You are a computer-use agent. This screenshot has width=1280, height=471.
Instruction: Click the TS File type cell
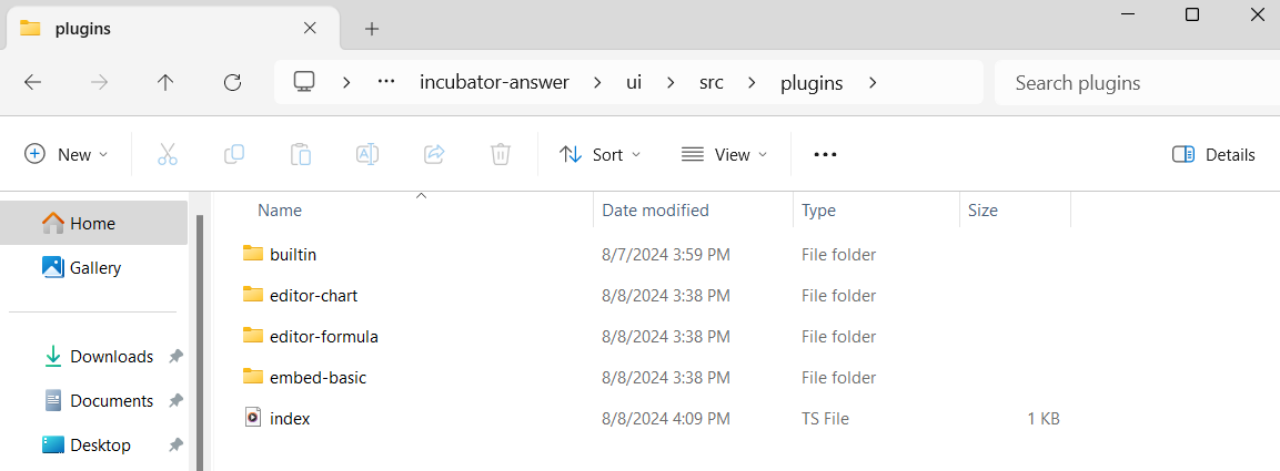pyautogui.click(x=825, y=418)
